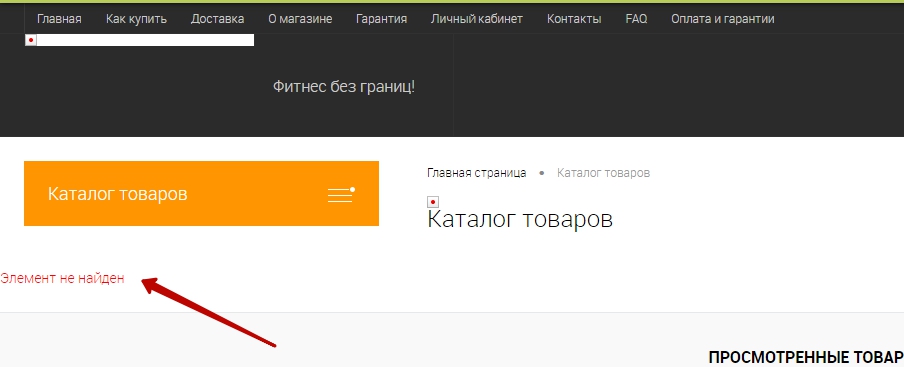Open the FAQ menu item
The height and width of the screenshot is (367, 904).
coord(636,19)
